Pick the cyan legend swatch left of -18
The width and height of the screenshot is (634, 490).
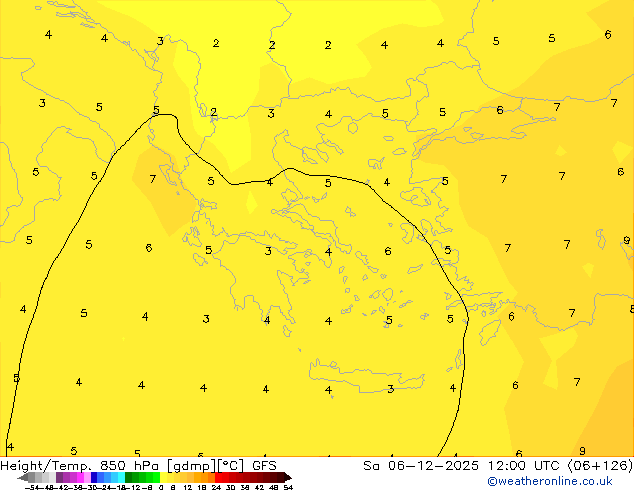click(x=121, y=477)
